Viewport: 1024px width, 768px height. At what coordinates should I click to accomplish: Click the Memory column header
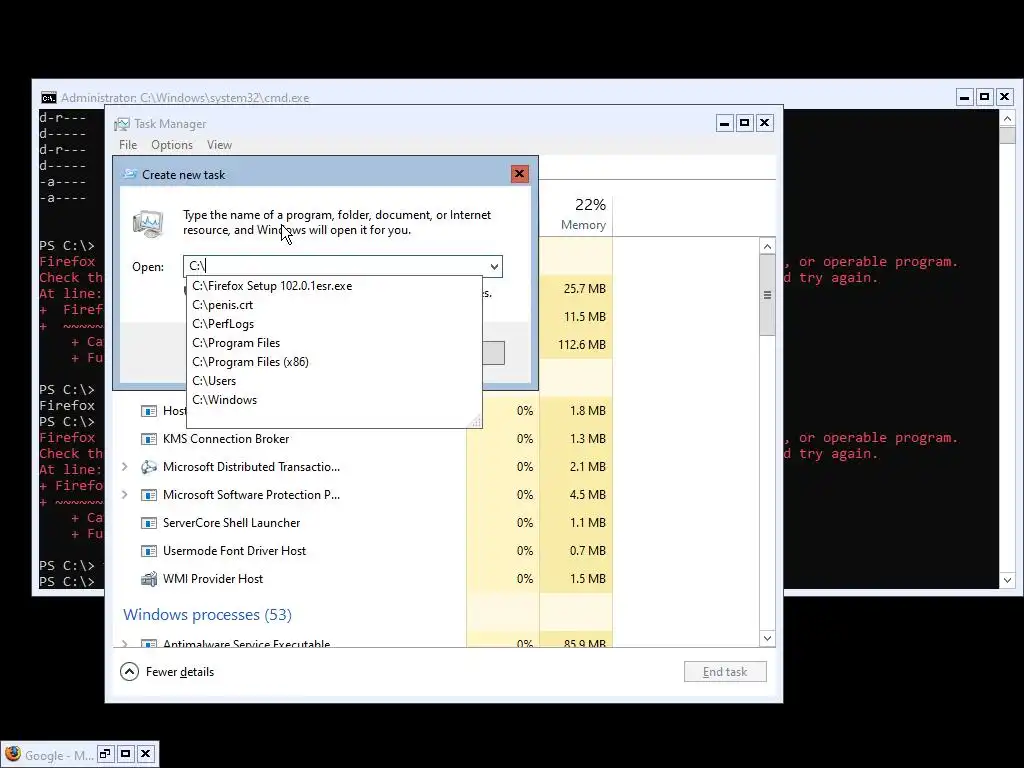(576, 214)
